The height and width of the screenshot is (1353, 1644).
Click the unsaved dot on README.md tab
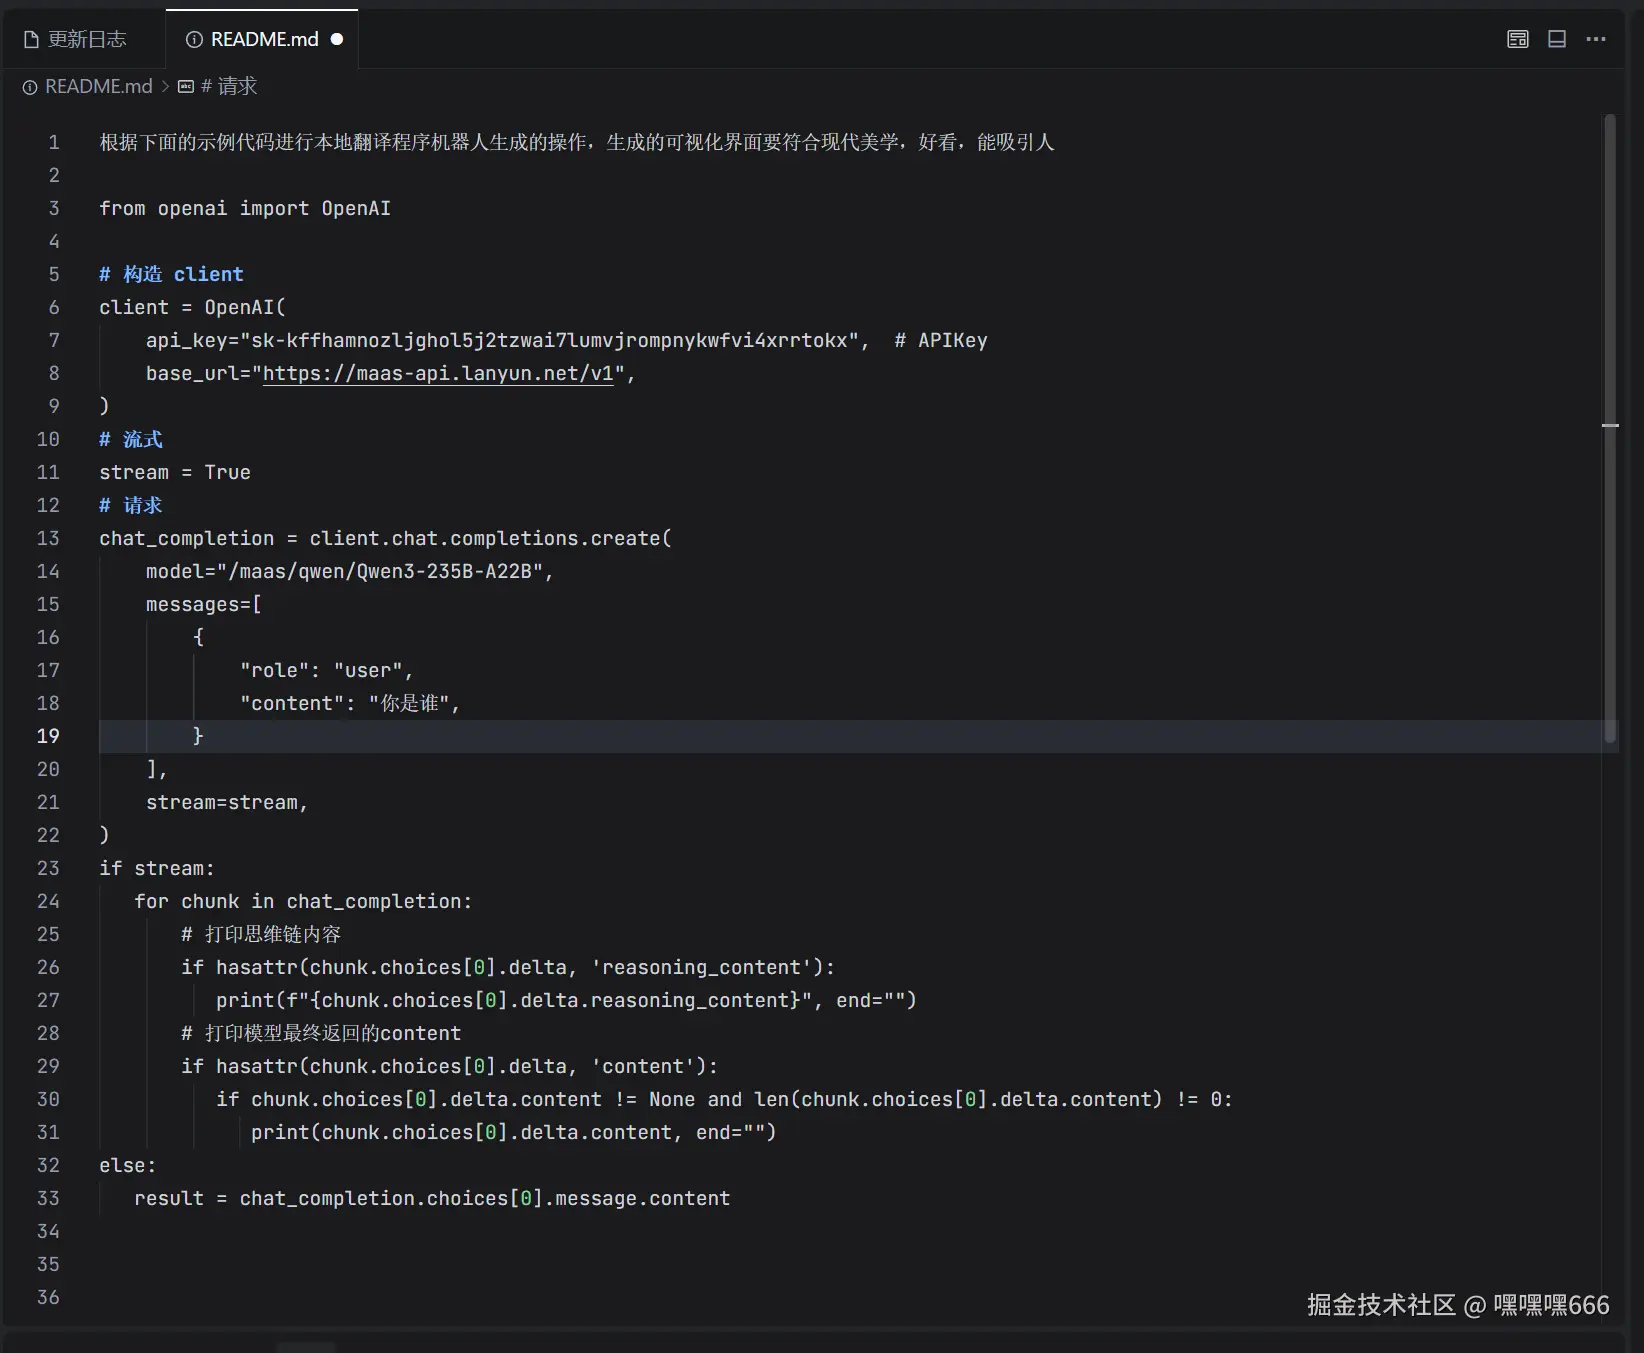(337, 39)
